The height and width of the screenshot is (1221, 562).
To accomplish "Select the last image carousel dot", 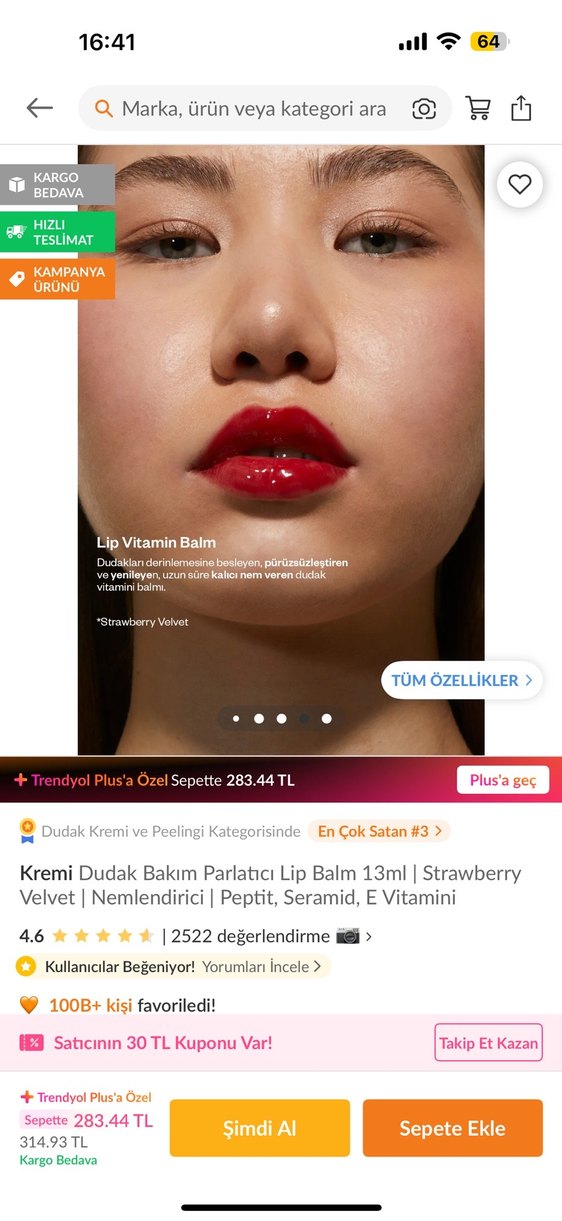I will [326, 718].
